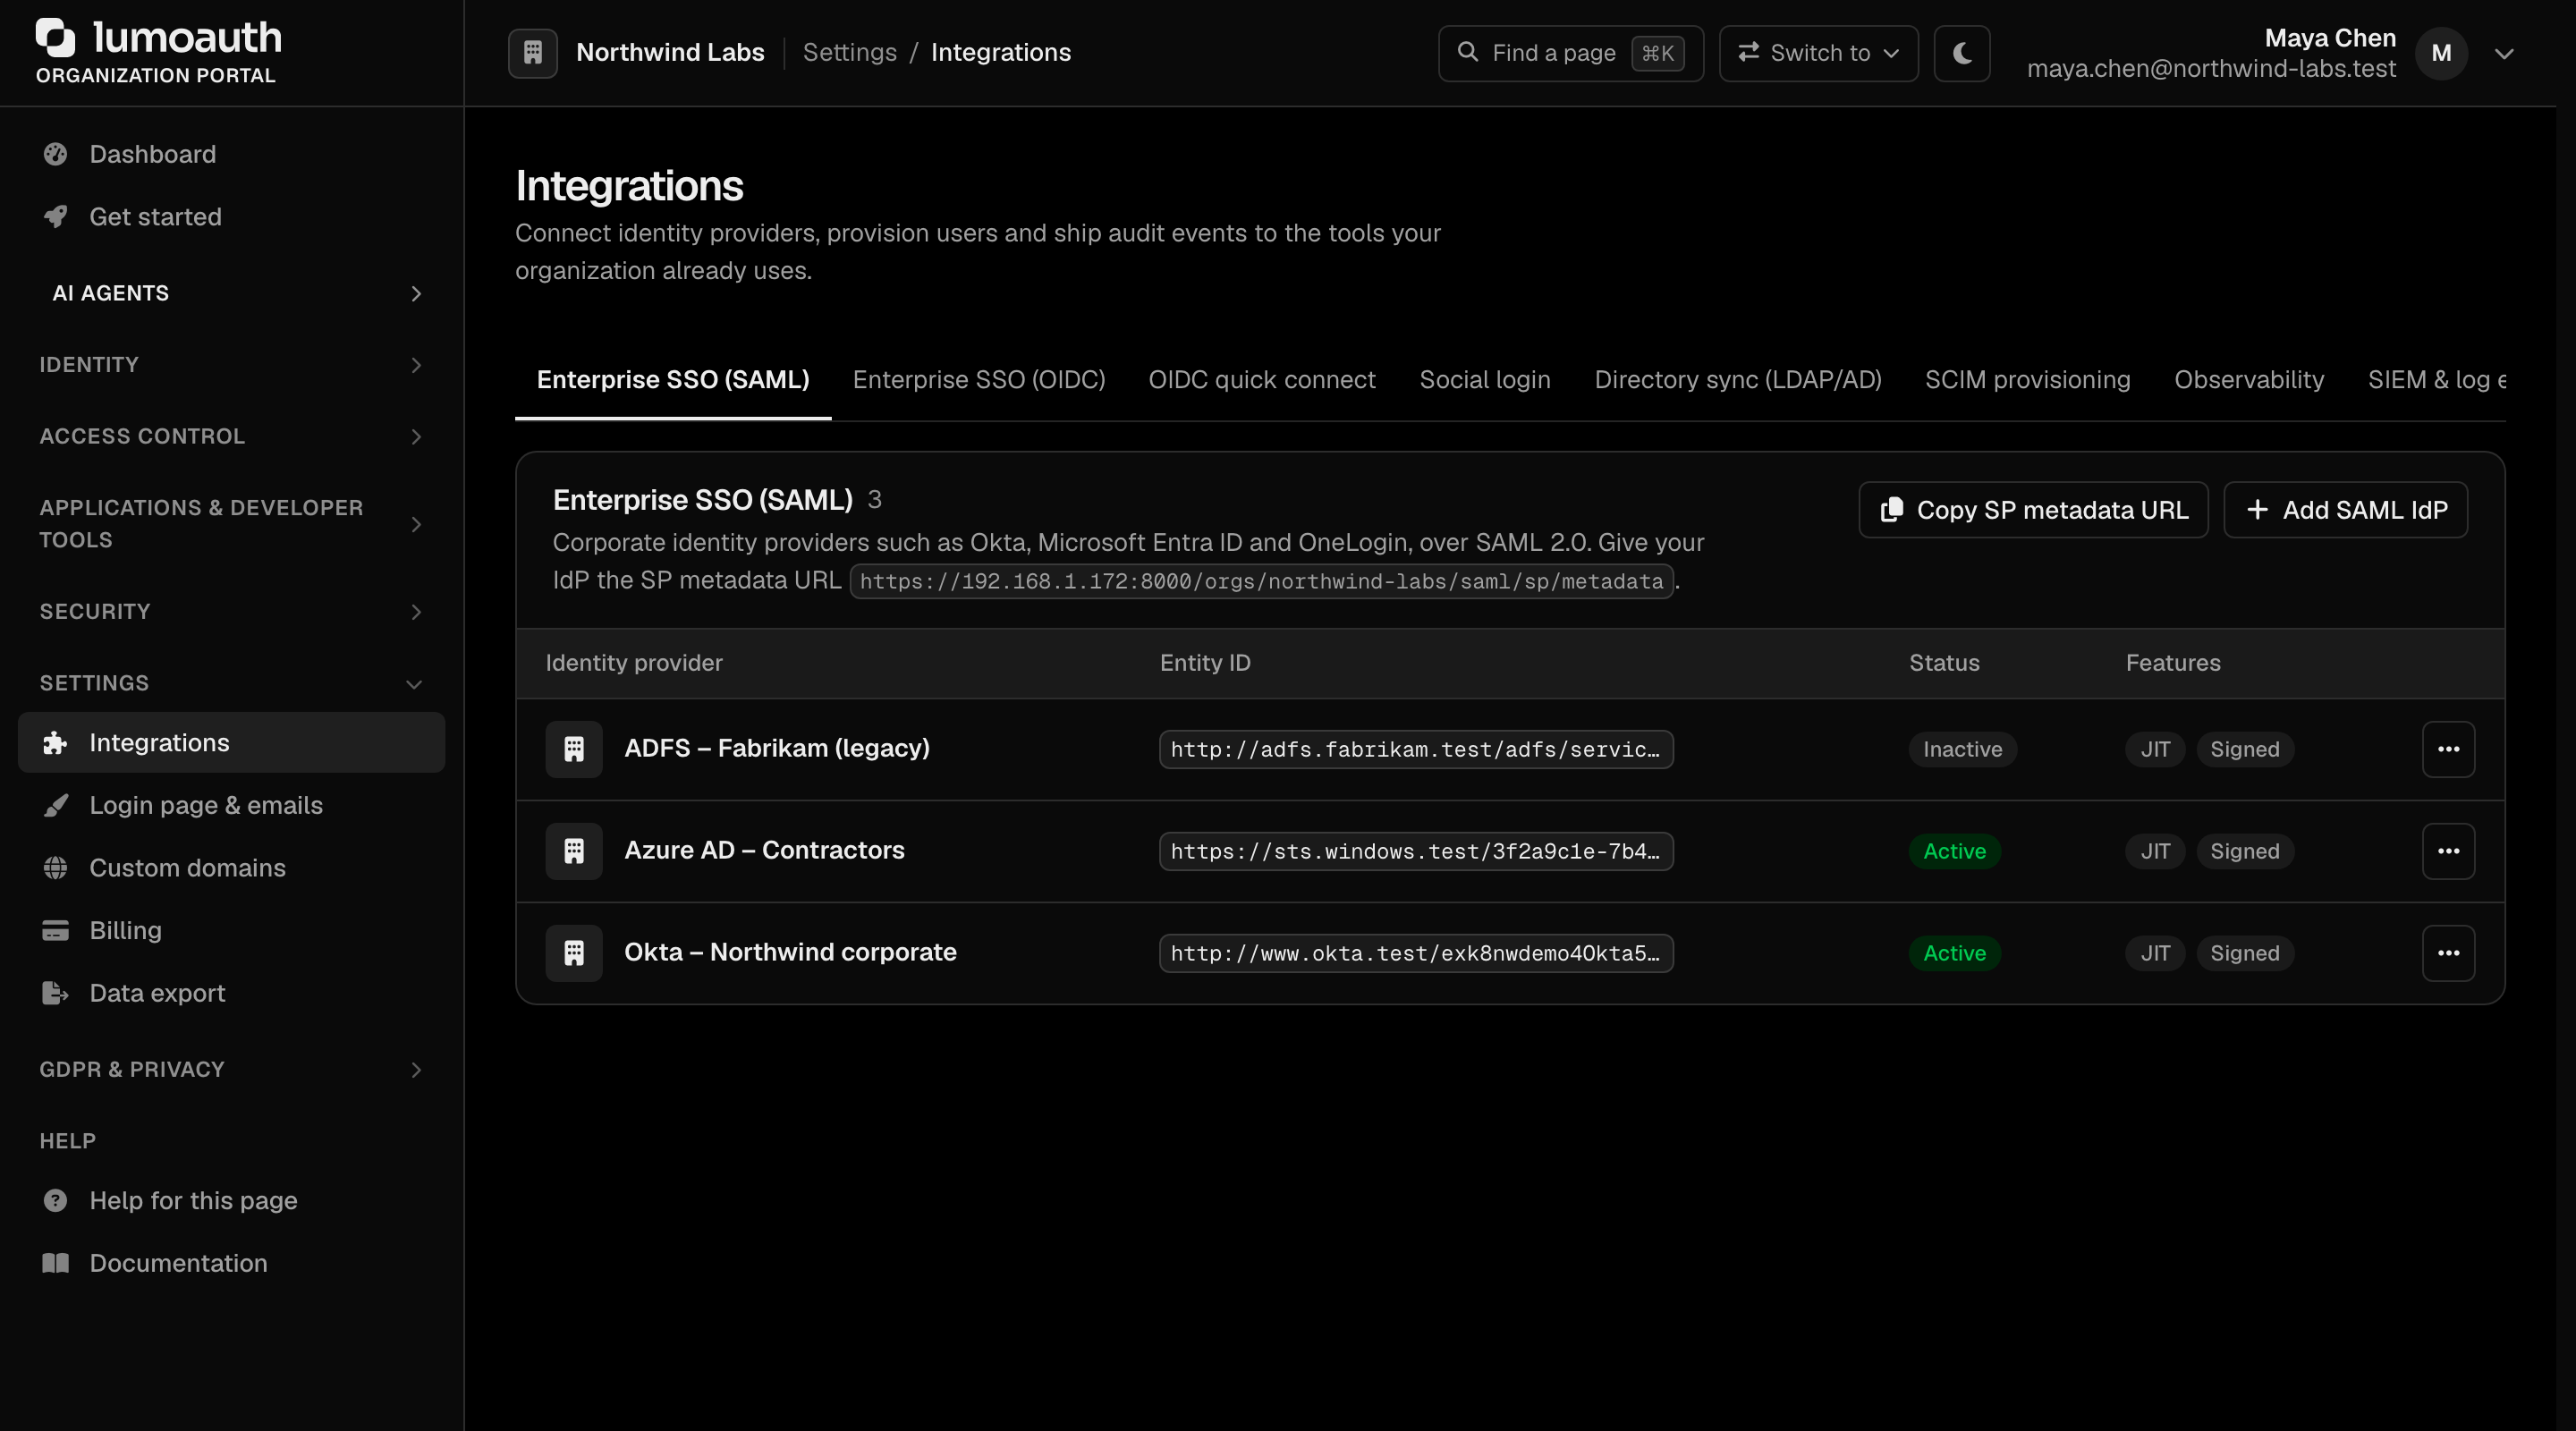Click the Northwind Labs building icon
2576x1431 pixels.
(533, 53)
